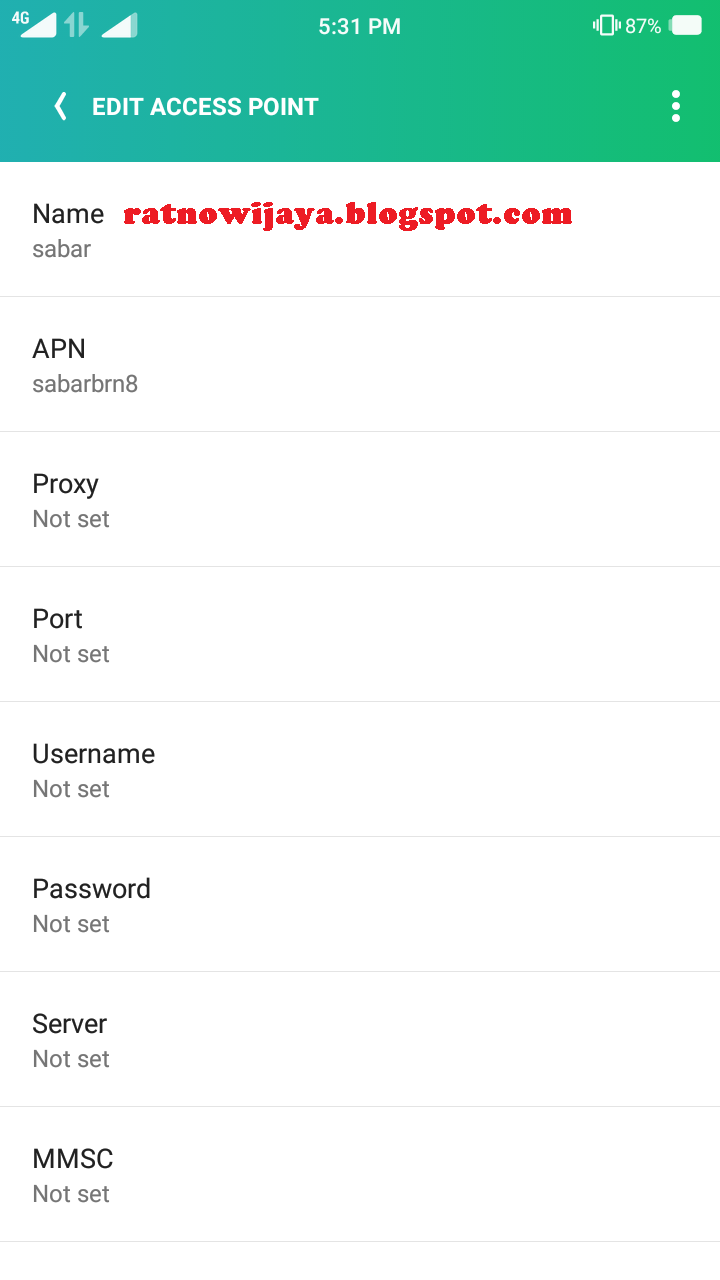The height and width of the screenshot is (1280, 720).
Task: Tap the 87% battery percentage
Action: pos(643,27)
